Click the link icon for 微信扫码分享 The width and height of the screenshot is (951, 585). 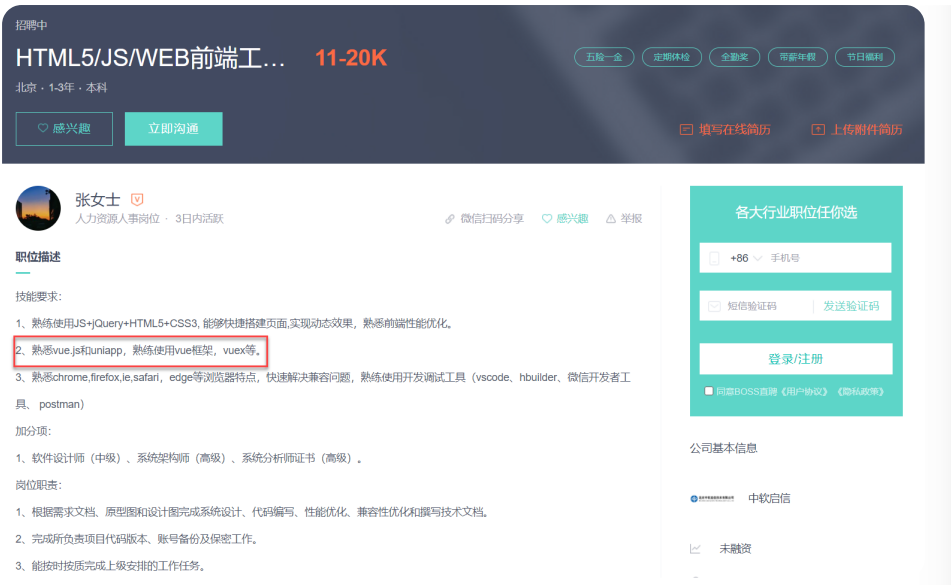coord(450,218)
